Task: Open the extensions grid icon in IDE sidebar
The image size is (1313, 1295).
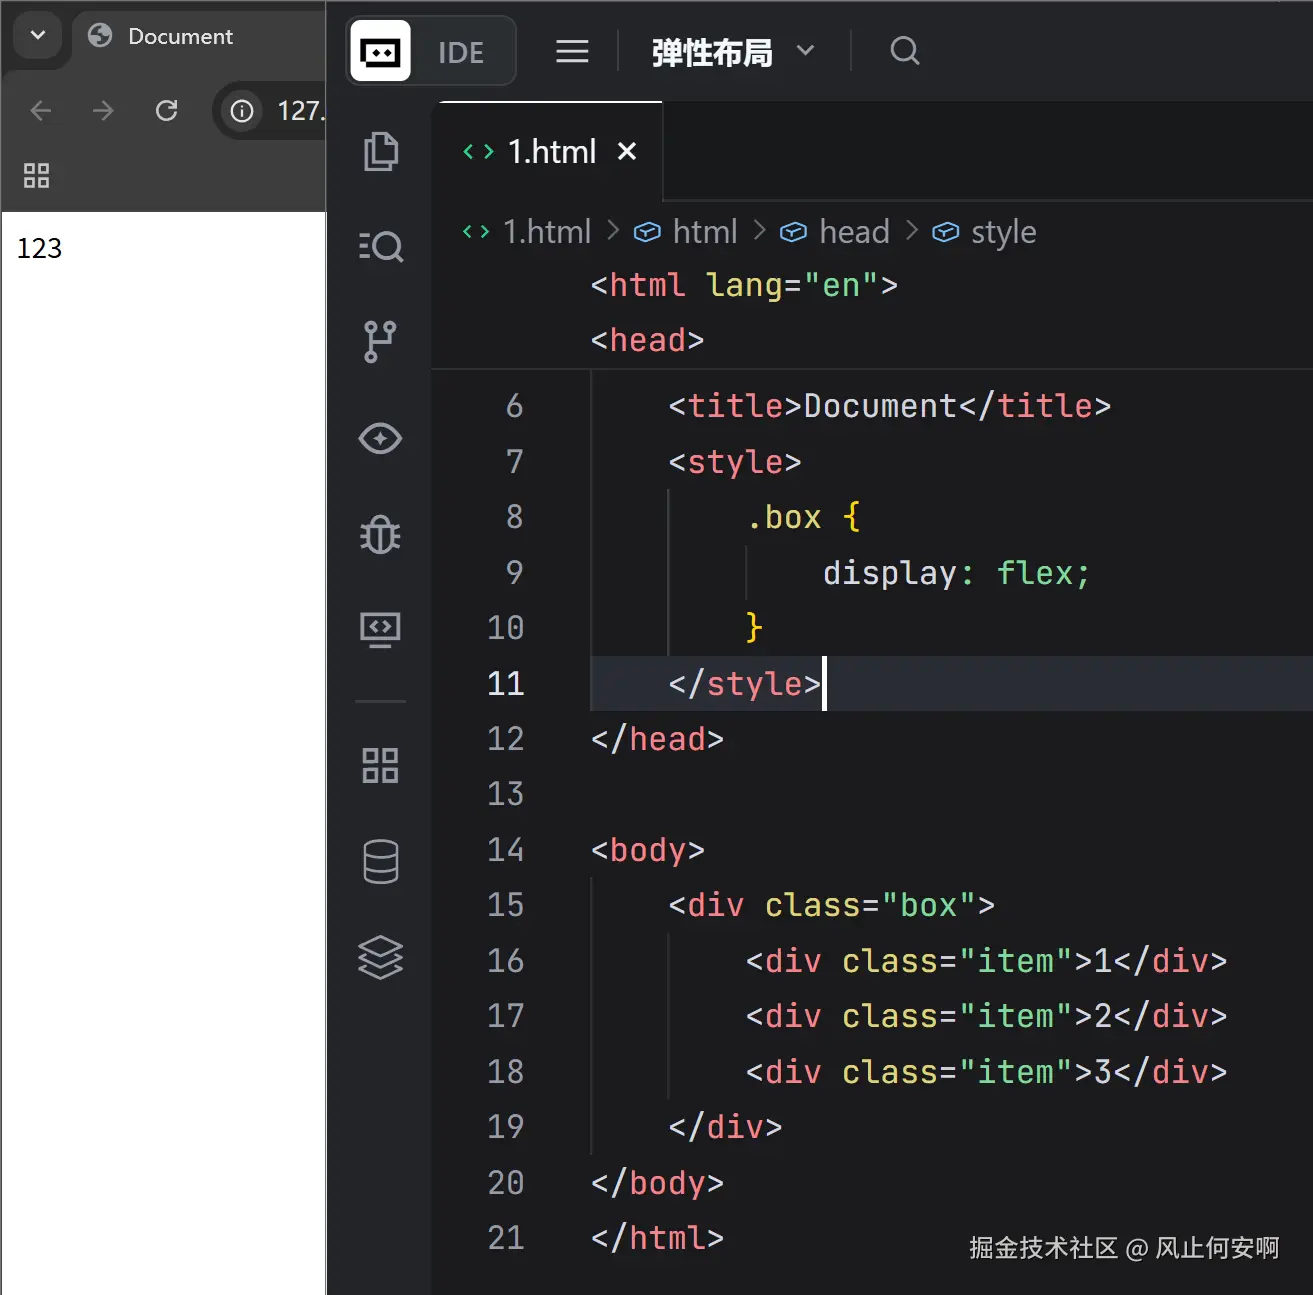Action: coord(380,765)
